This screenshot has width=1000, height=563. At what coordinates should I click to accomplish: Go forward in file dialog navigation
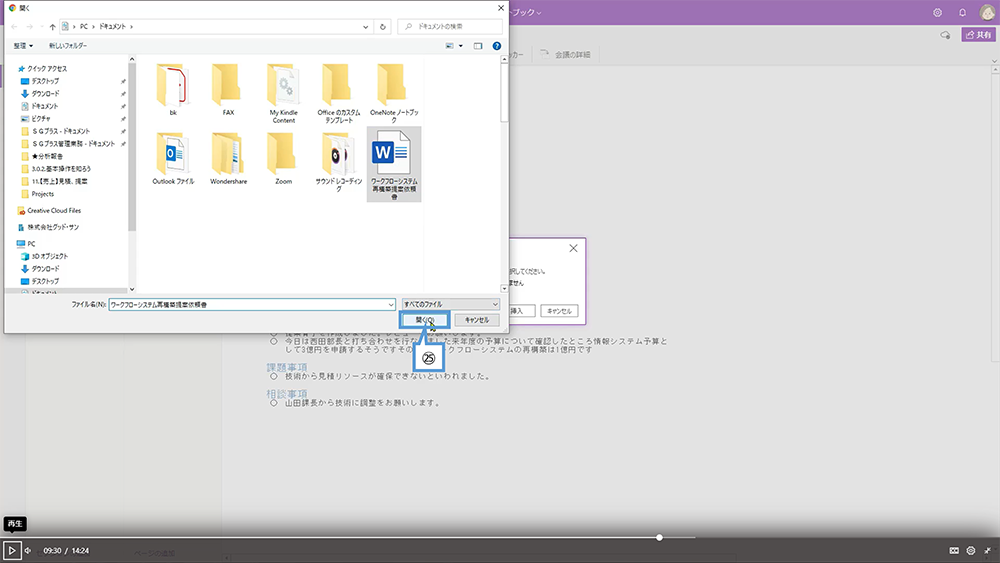click(29, 27)
